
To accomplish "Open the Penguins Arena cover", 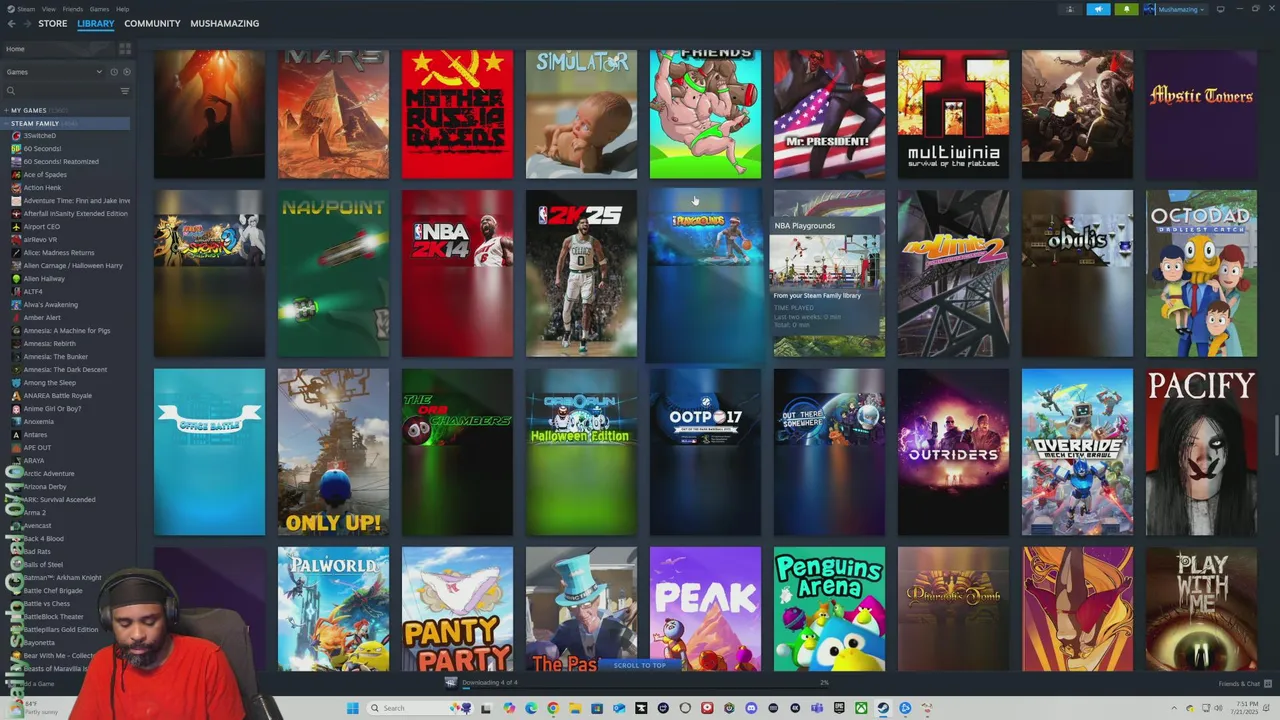I will [x=829, y=609].
